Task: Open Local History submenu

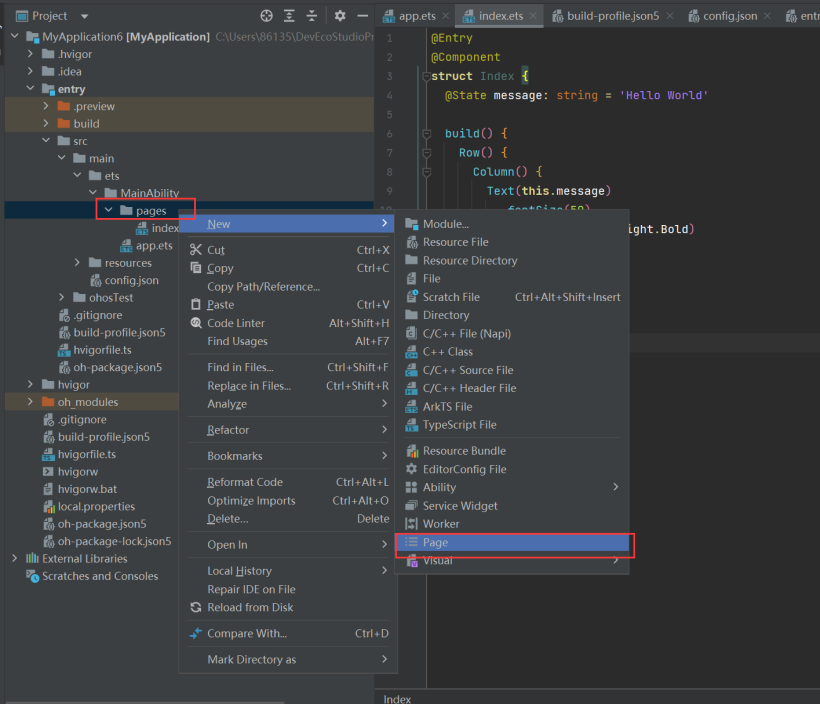Action: coord(289,571)
